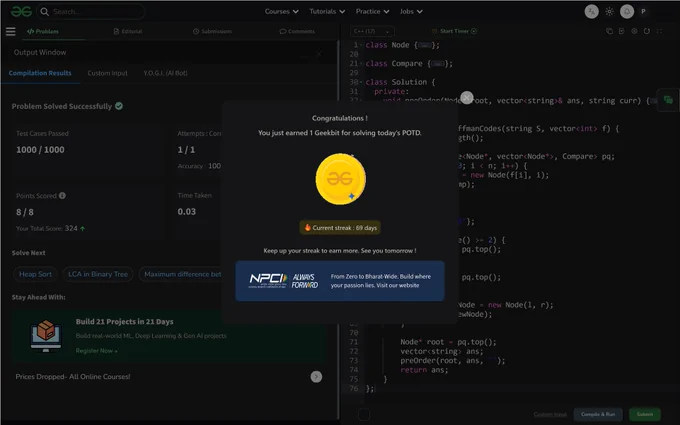Switch to the Editorial tab

[x=128, y=31]
